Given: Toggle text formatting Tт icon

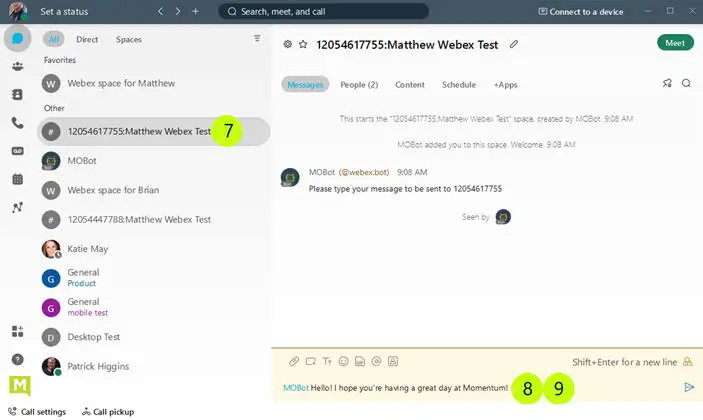Looking at the screenshot, I should [327, 361].
